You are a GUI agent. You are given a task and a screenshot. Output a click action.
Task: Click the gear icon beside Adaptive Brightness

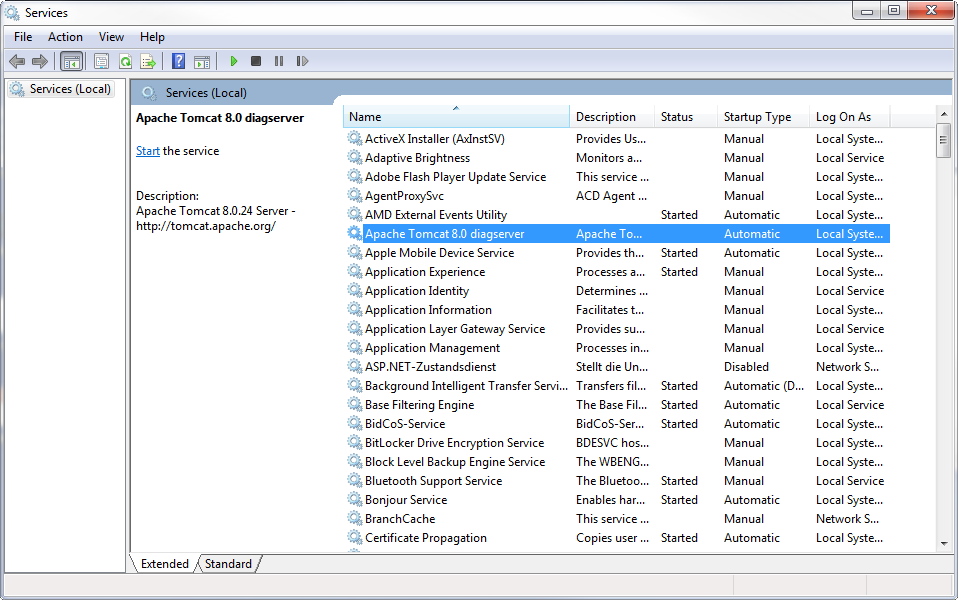[355, 158]
